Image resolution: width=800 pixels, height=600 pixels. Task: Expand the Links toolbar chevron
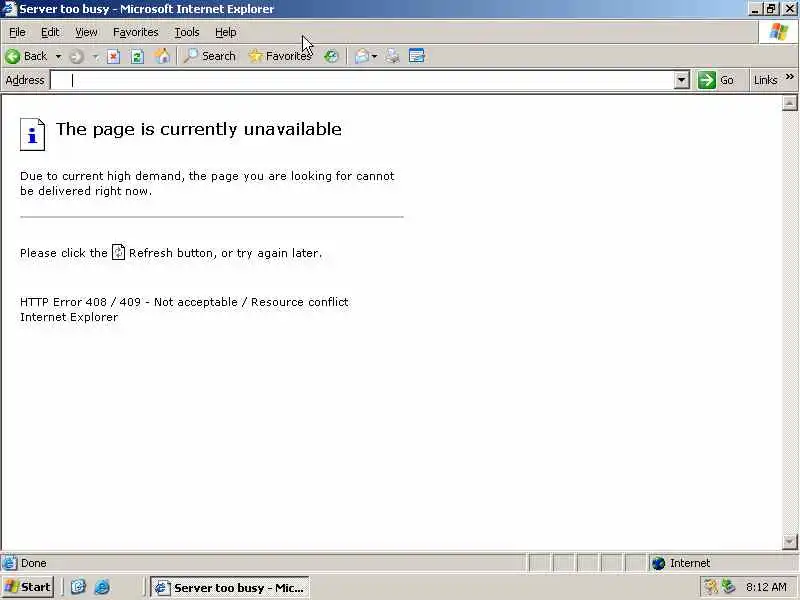click(x=790, y=77)
